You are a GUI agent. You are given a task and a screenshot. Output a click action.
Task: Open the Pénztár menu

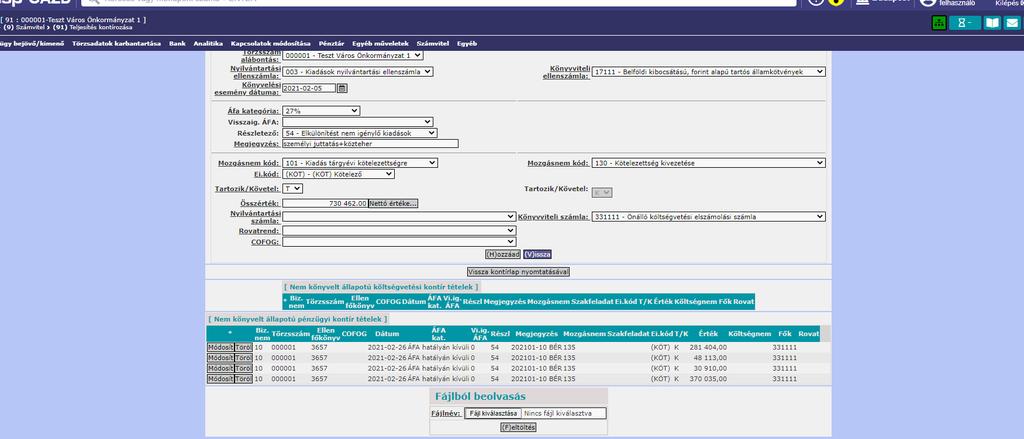[x=331, y=44]
